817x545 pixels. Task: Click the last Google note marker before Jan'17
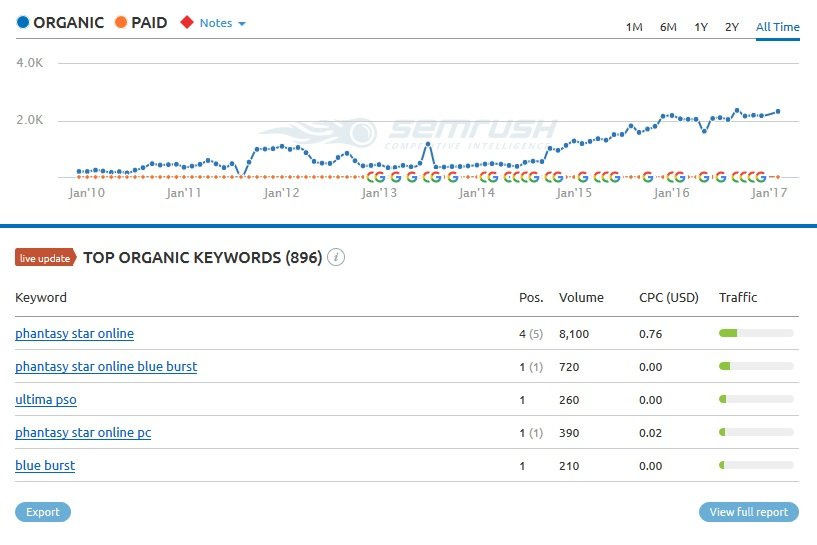click(x=761, y=177)
